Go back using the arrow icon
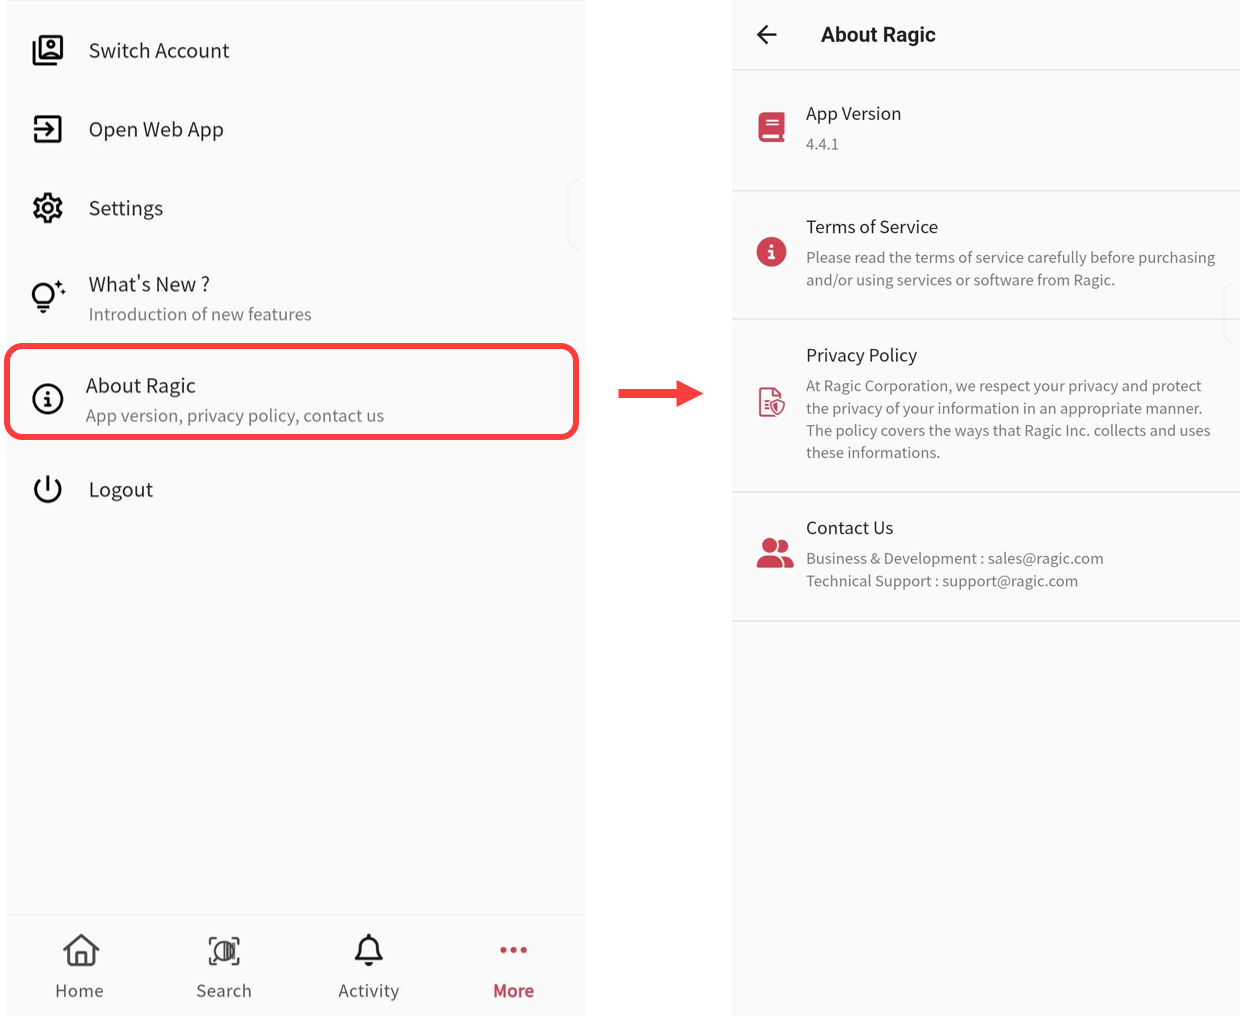 (767, 35)
